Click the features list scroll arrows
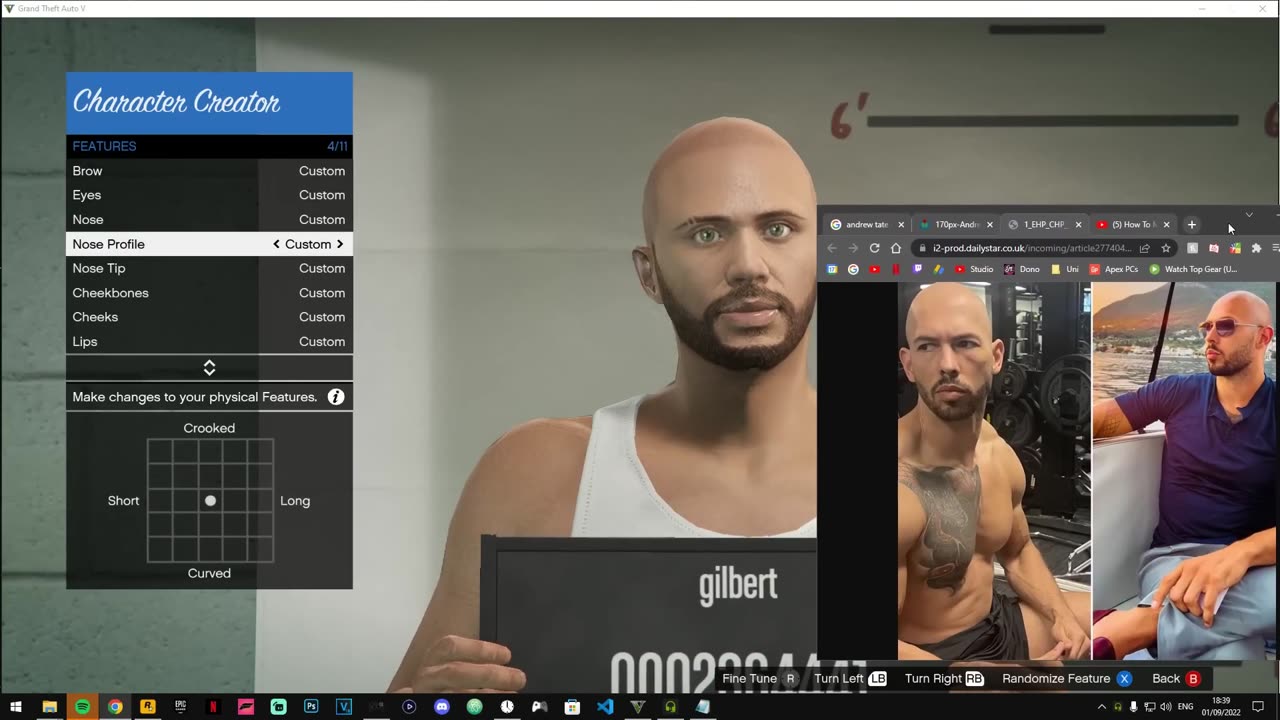This screenshot has height=720, width=1280. point(209,368)
